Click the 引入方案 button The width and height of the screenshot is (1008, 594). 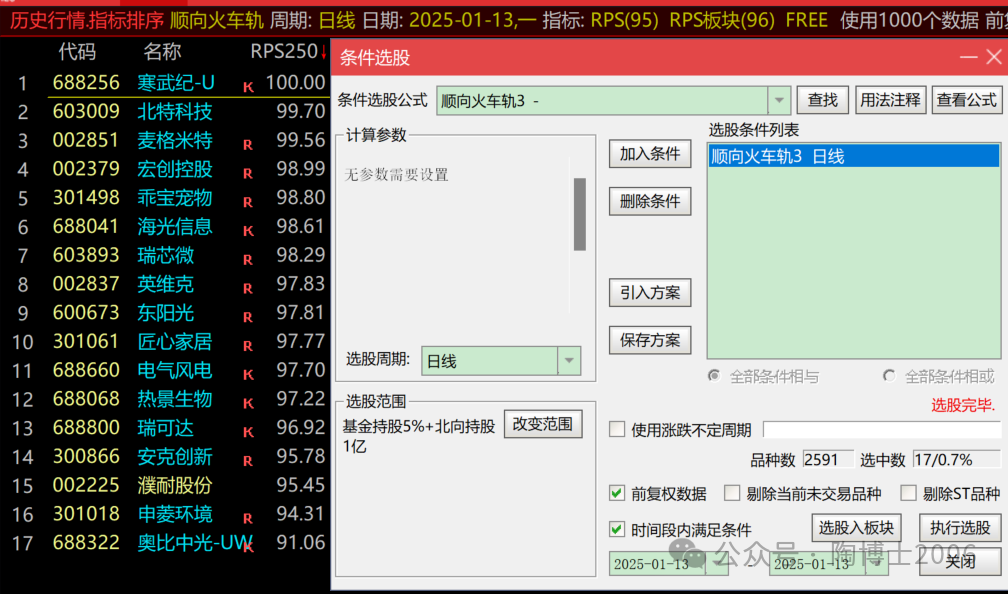(x=650, y=292)
